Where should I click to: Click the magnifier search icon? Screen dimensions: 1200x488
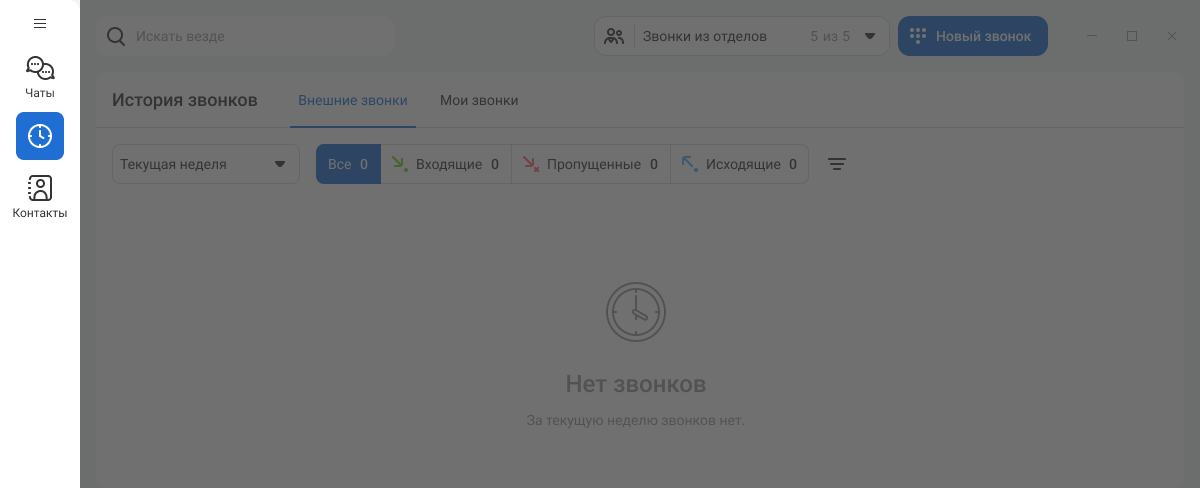pos(116,36)
